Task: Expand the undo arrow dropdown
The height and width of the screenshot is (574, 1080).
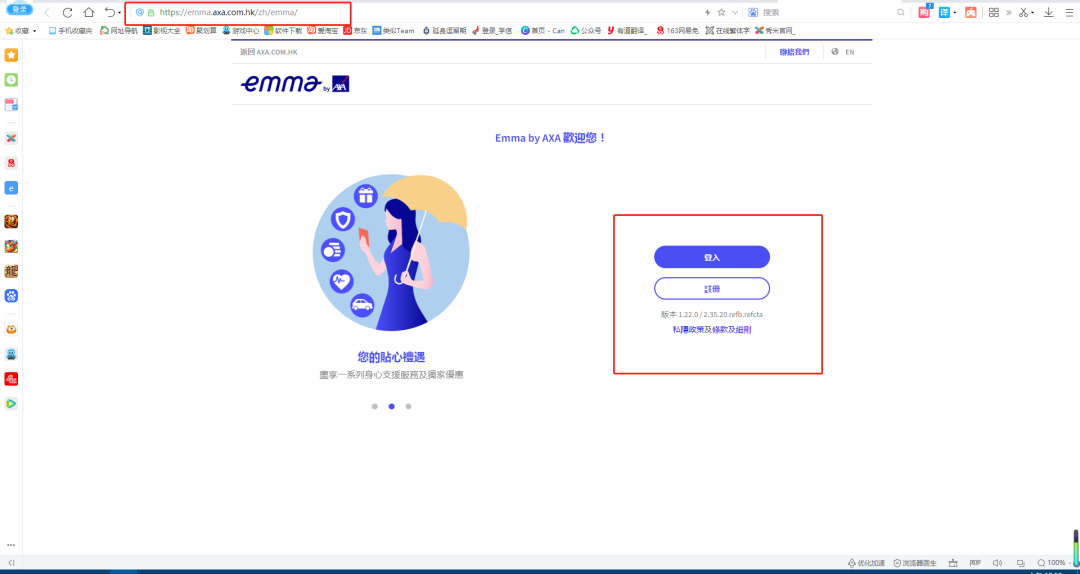Action: pyautogui.click(x=120, y=13)
